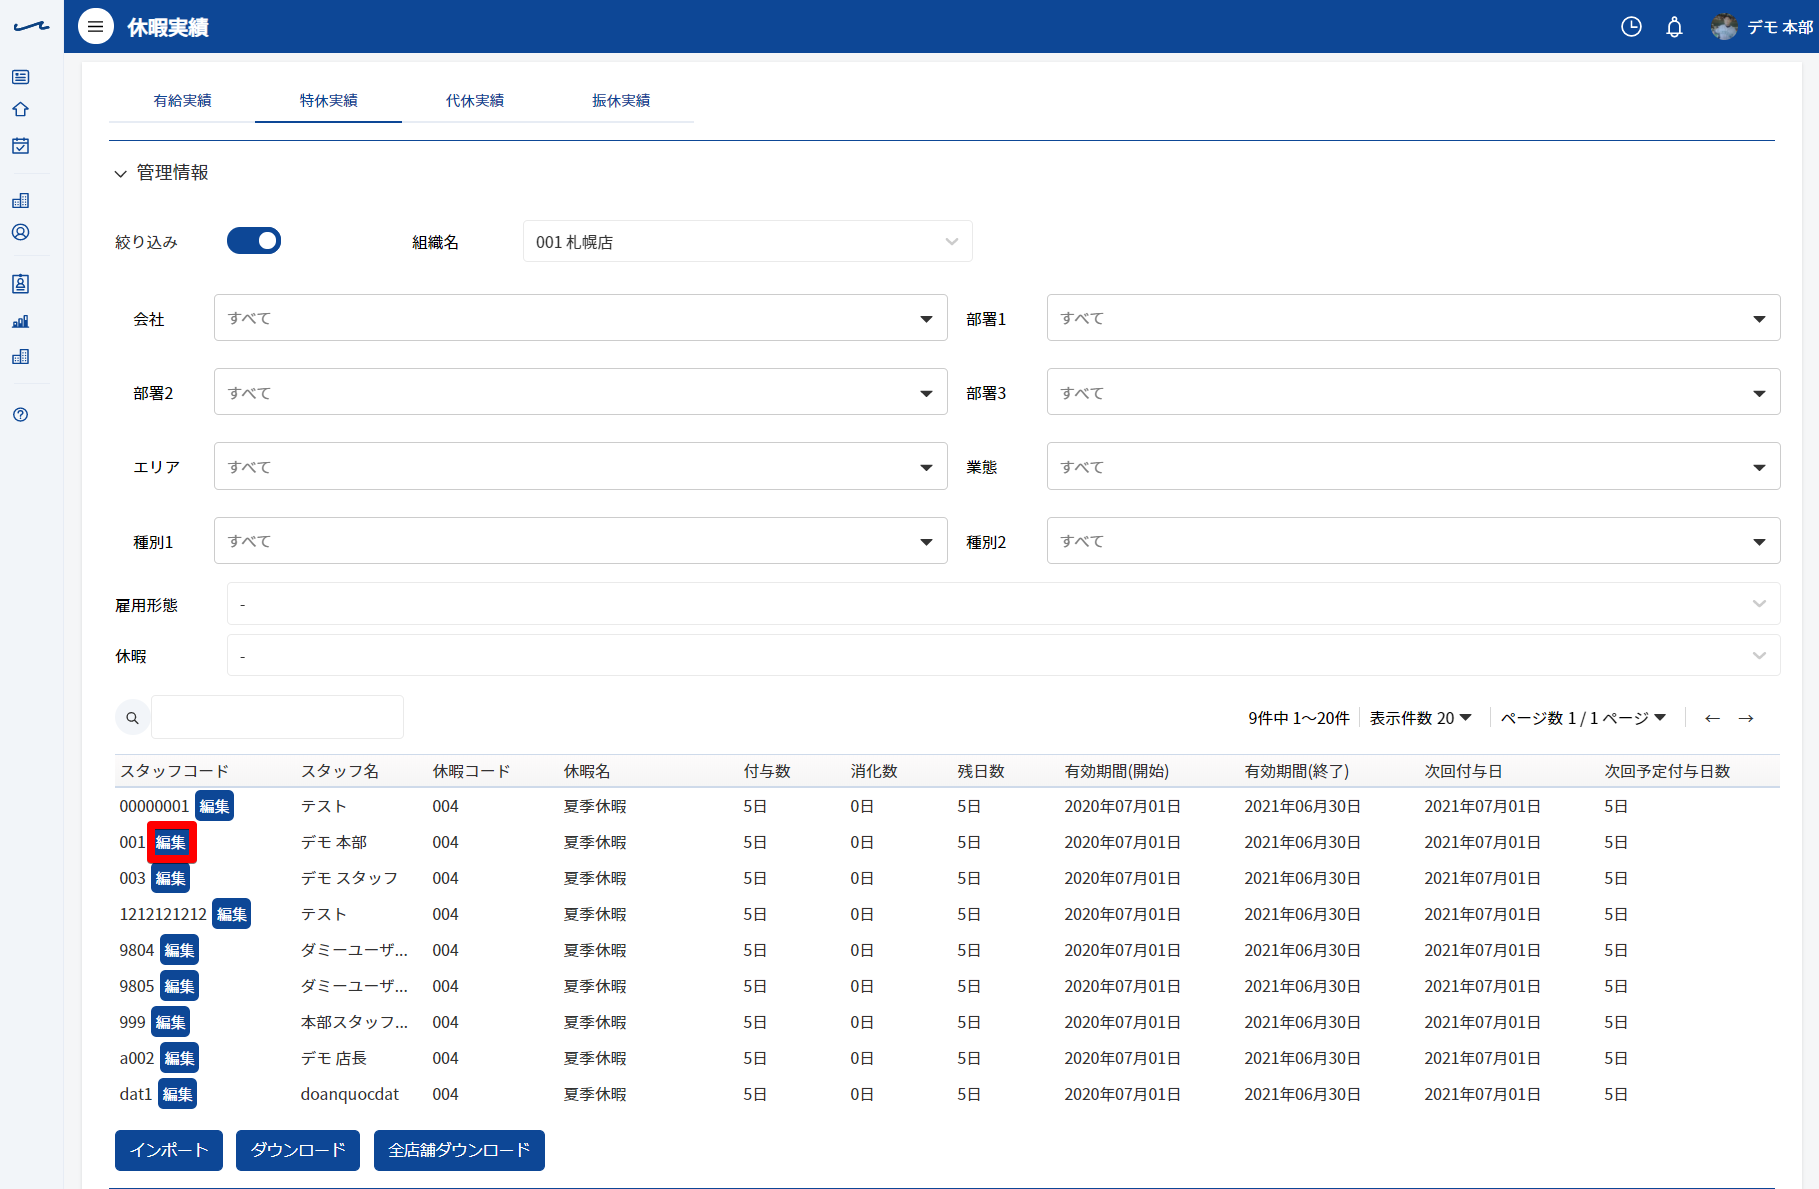Edit staff 999 row
This screenshot has width=1819, height=1189.
170,1022
